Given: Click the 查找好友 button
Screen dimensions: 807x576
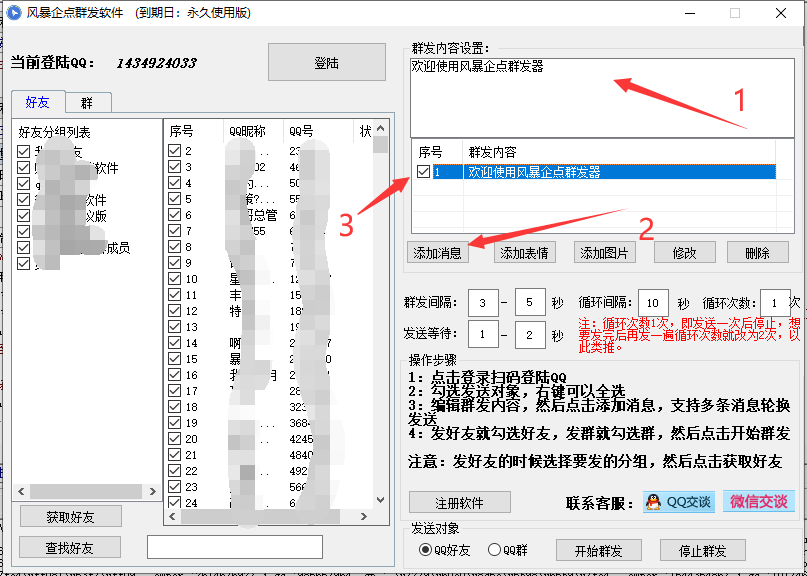Looking at the screenshot, I should 69,548.
